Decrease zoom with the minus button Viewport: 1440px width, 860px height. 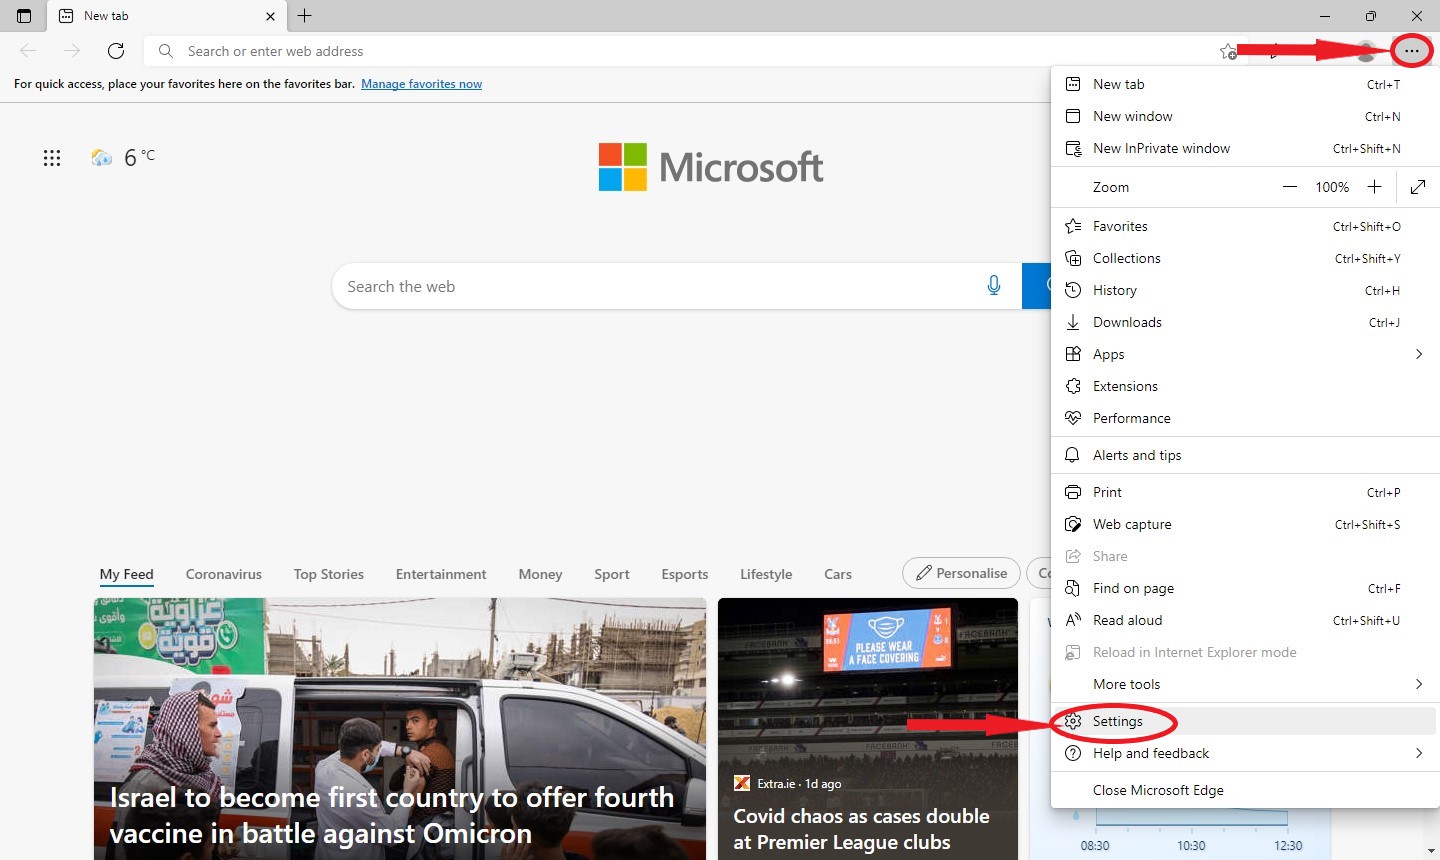point(1290,187)
